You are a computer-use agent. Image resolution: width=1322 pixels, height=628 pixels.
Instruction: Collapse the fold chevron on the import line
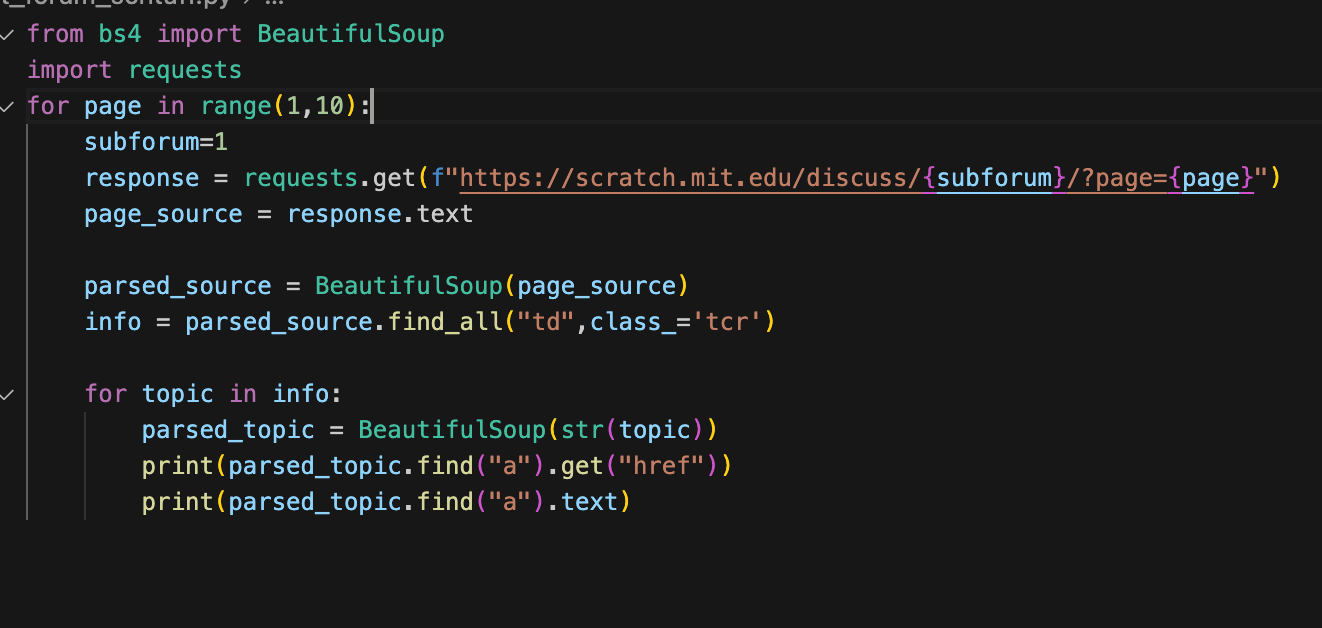[8, 33]
